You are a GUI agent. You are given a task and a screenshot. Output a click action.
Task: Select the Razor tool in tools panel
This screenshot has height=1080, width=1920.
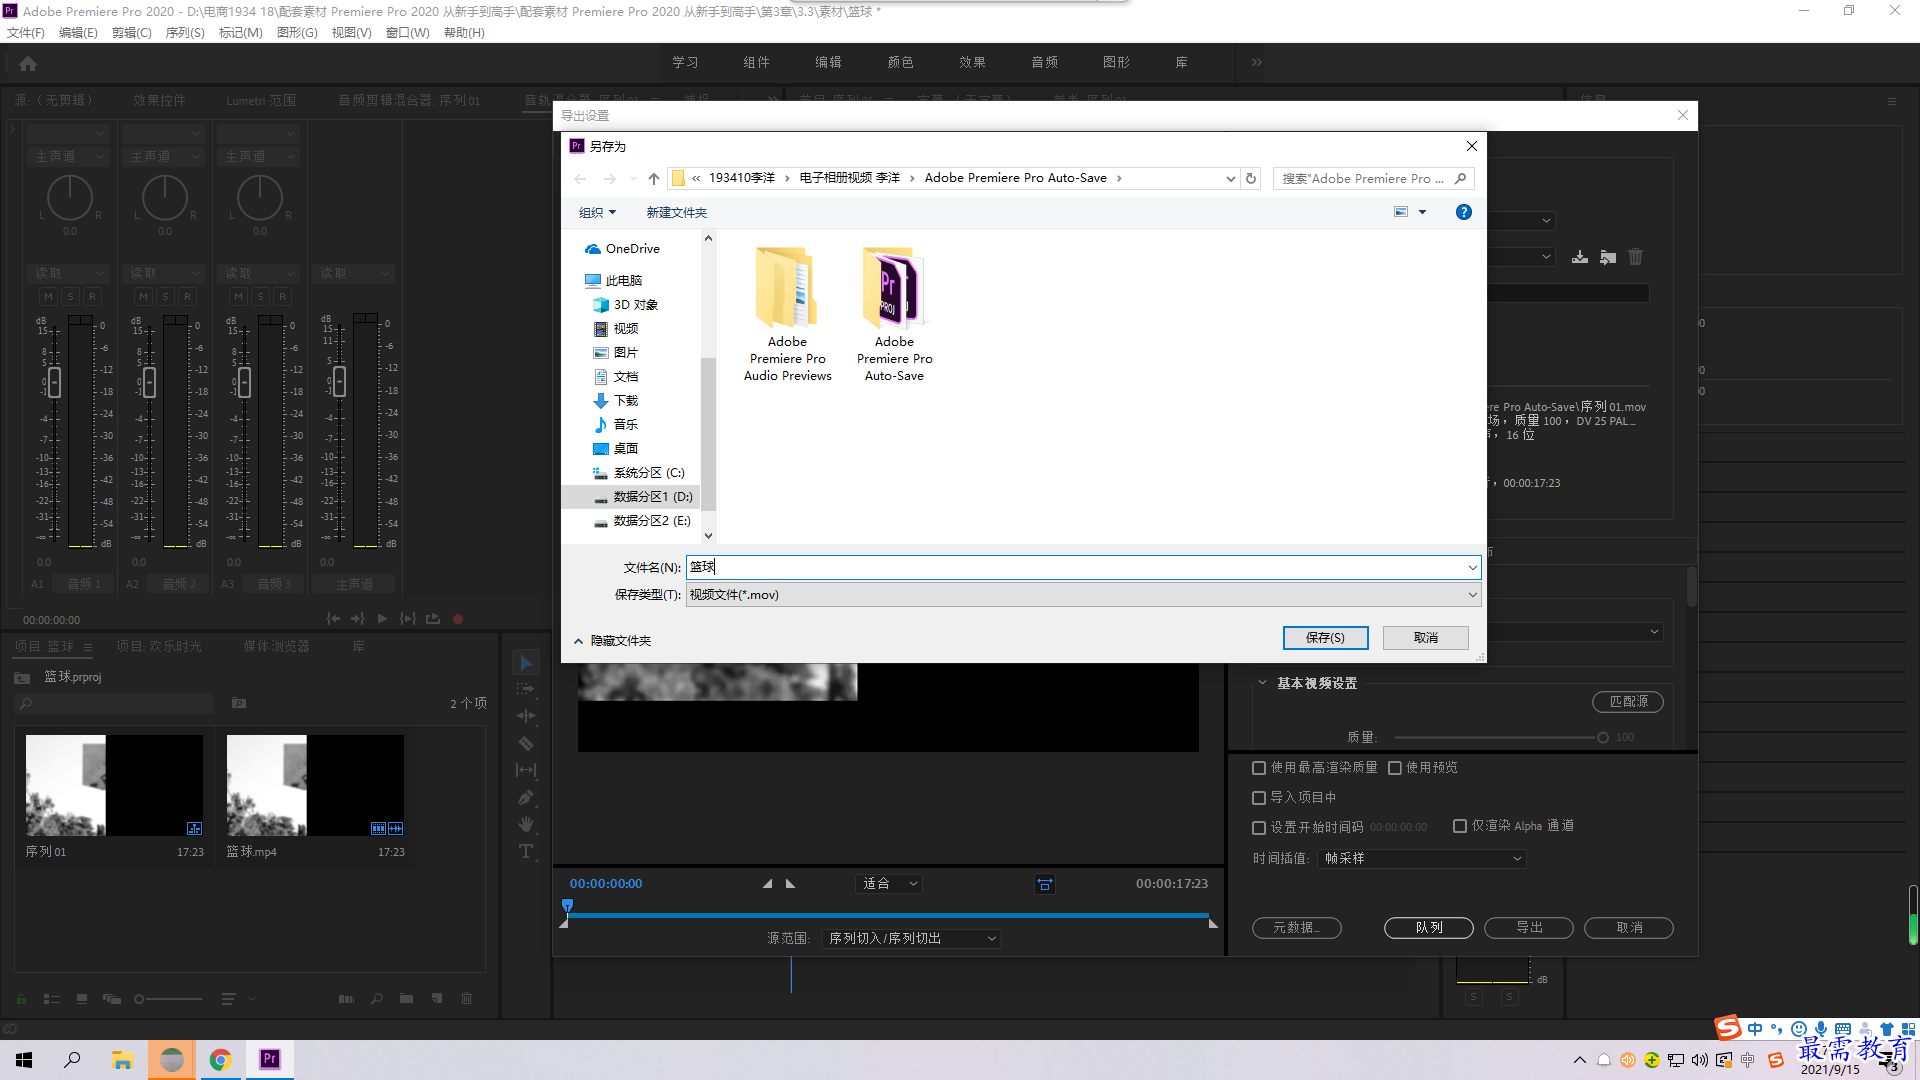[x=526, y=743]
